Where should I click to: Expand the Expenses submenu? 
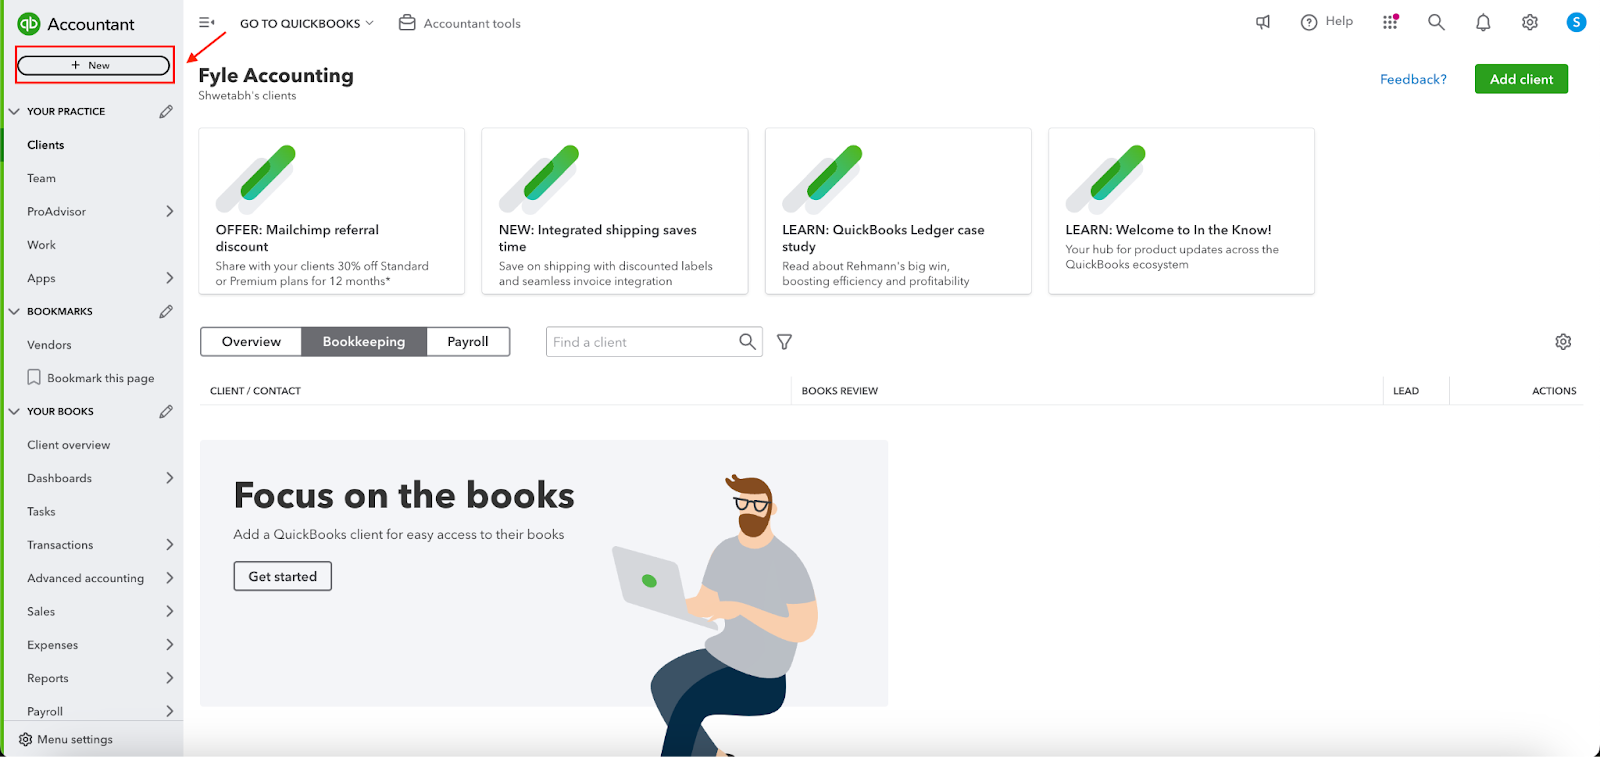(x=169, y=645)
